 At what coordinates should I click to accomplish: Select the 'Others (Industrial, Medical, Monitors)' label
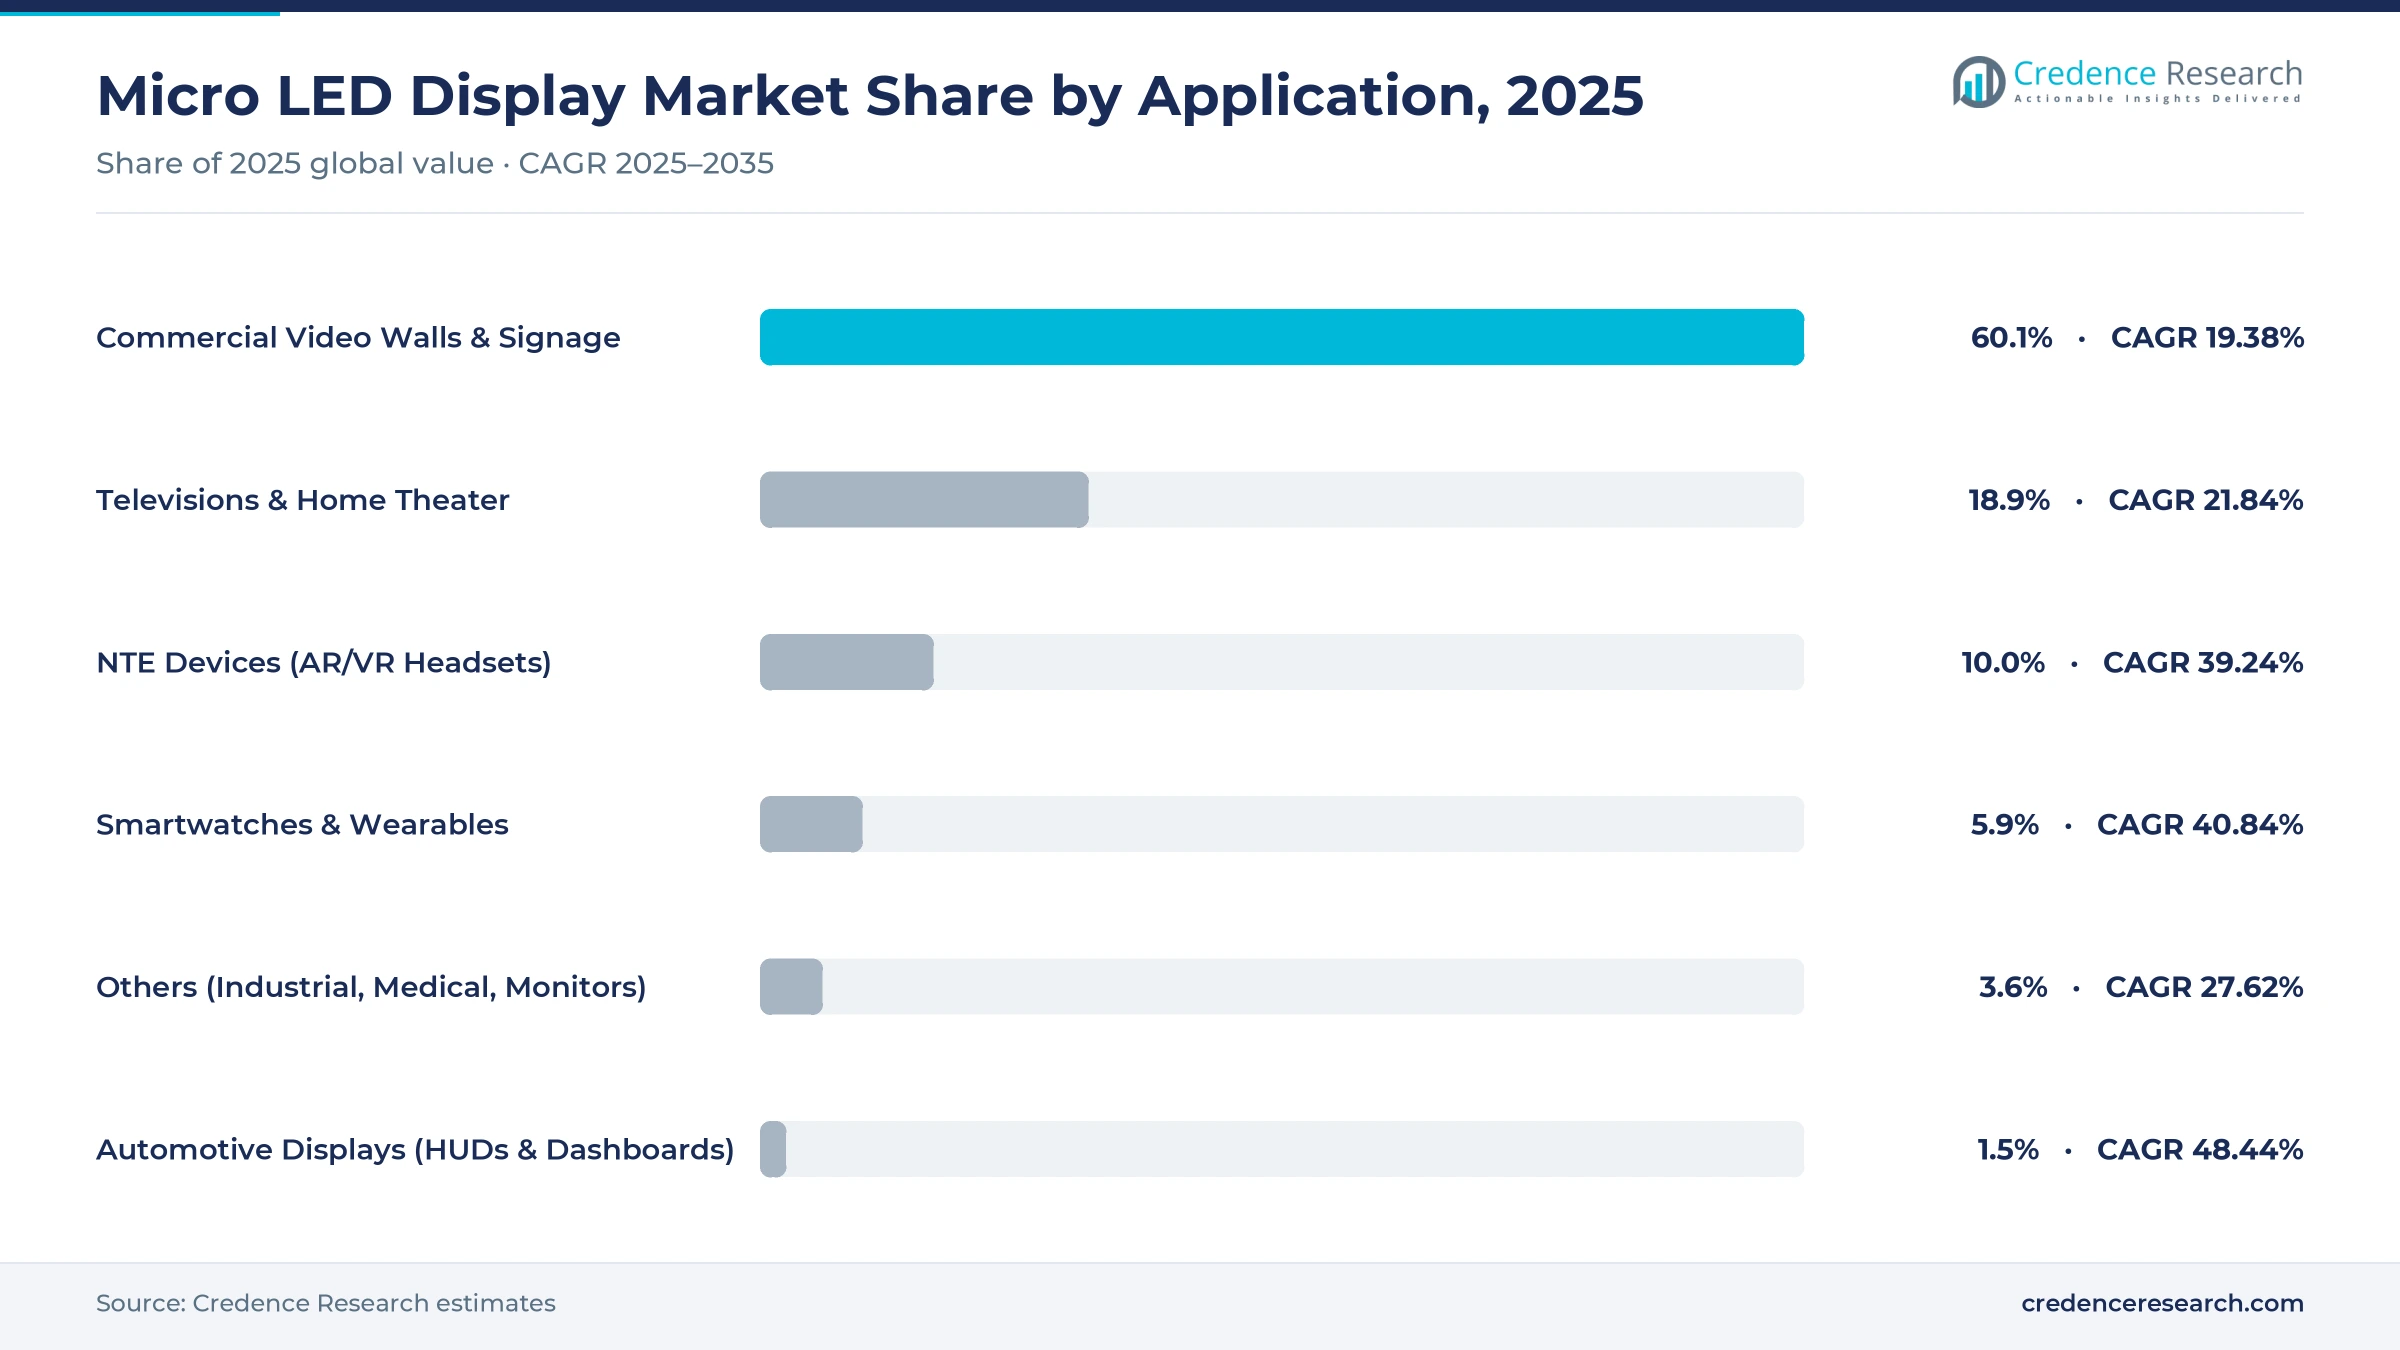coord(371,988)
